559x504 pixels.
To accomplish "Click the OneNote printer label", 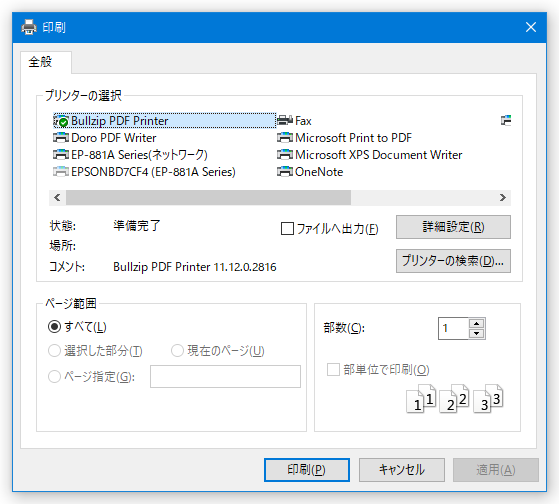I will click(319, 172).
